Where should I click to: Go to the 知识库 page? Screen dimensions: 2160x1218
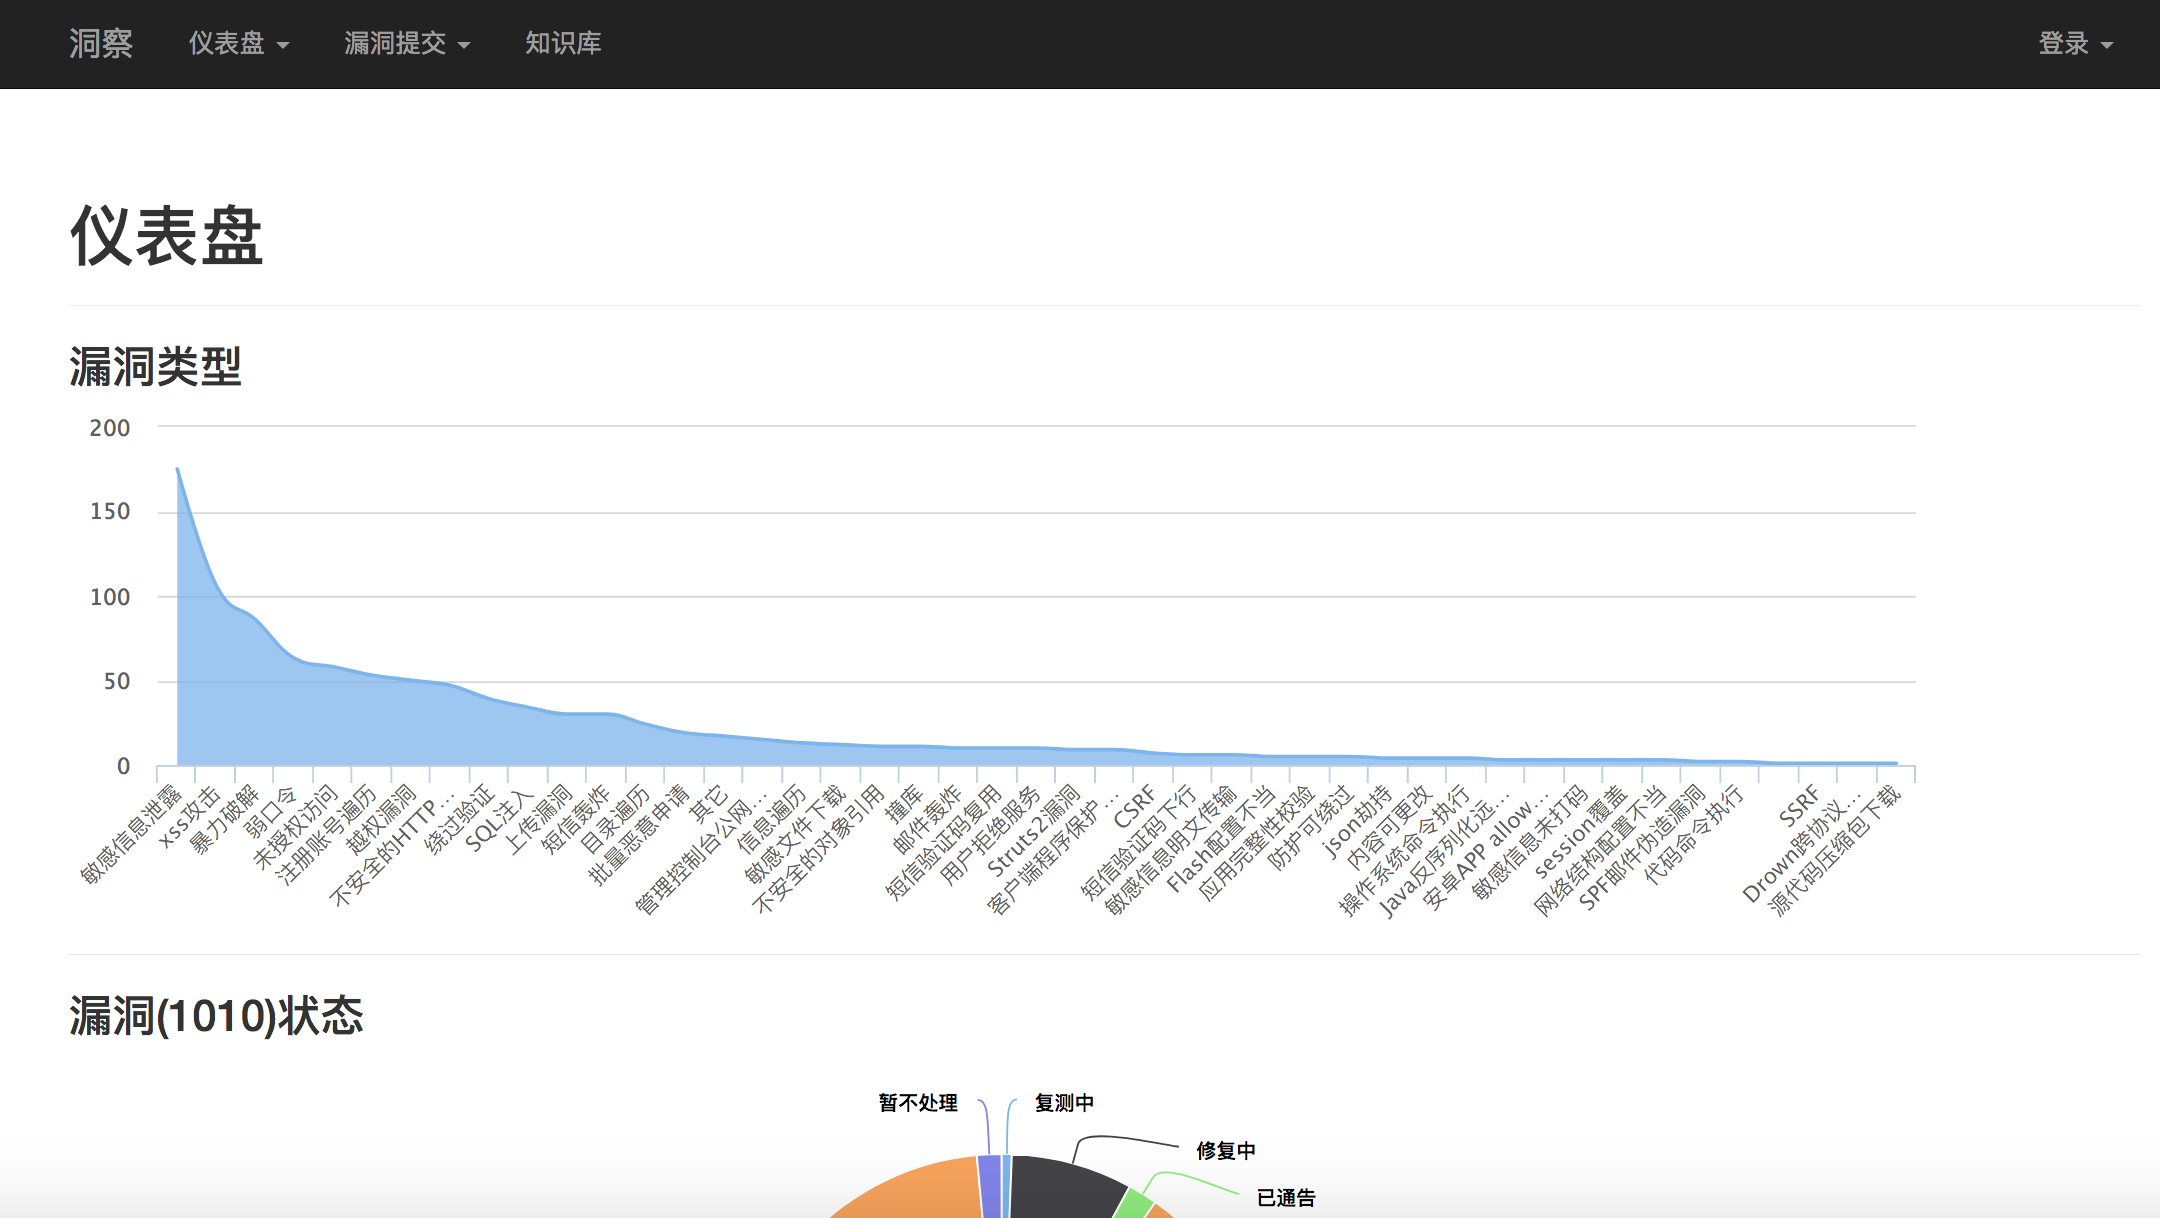pyautogui.click(x=563, y=44)
